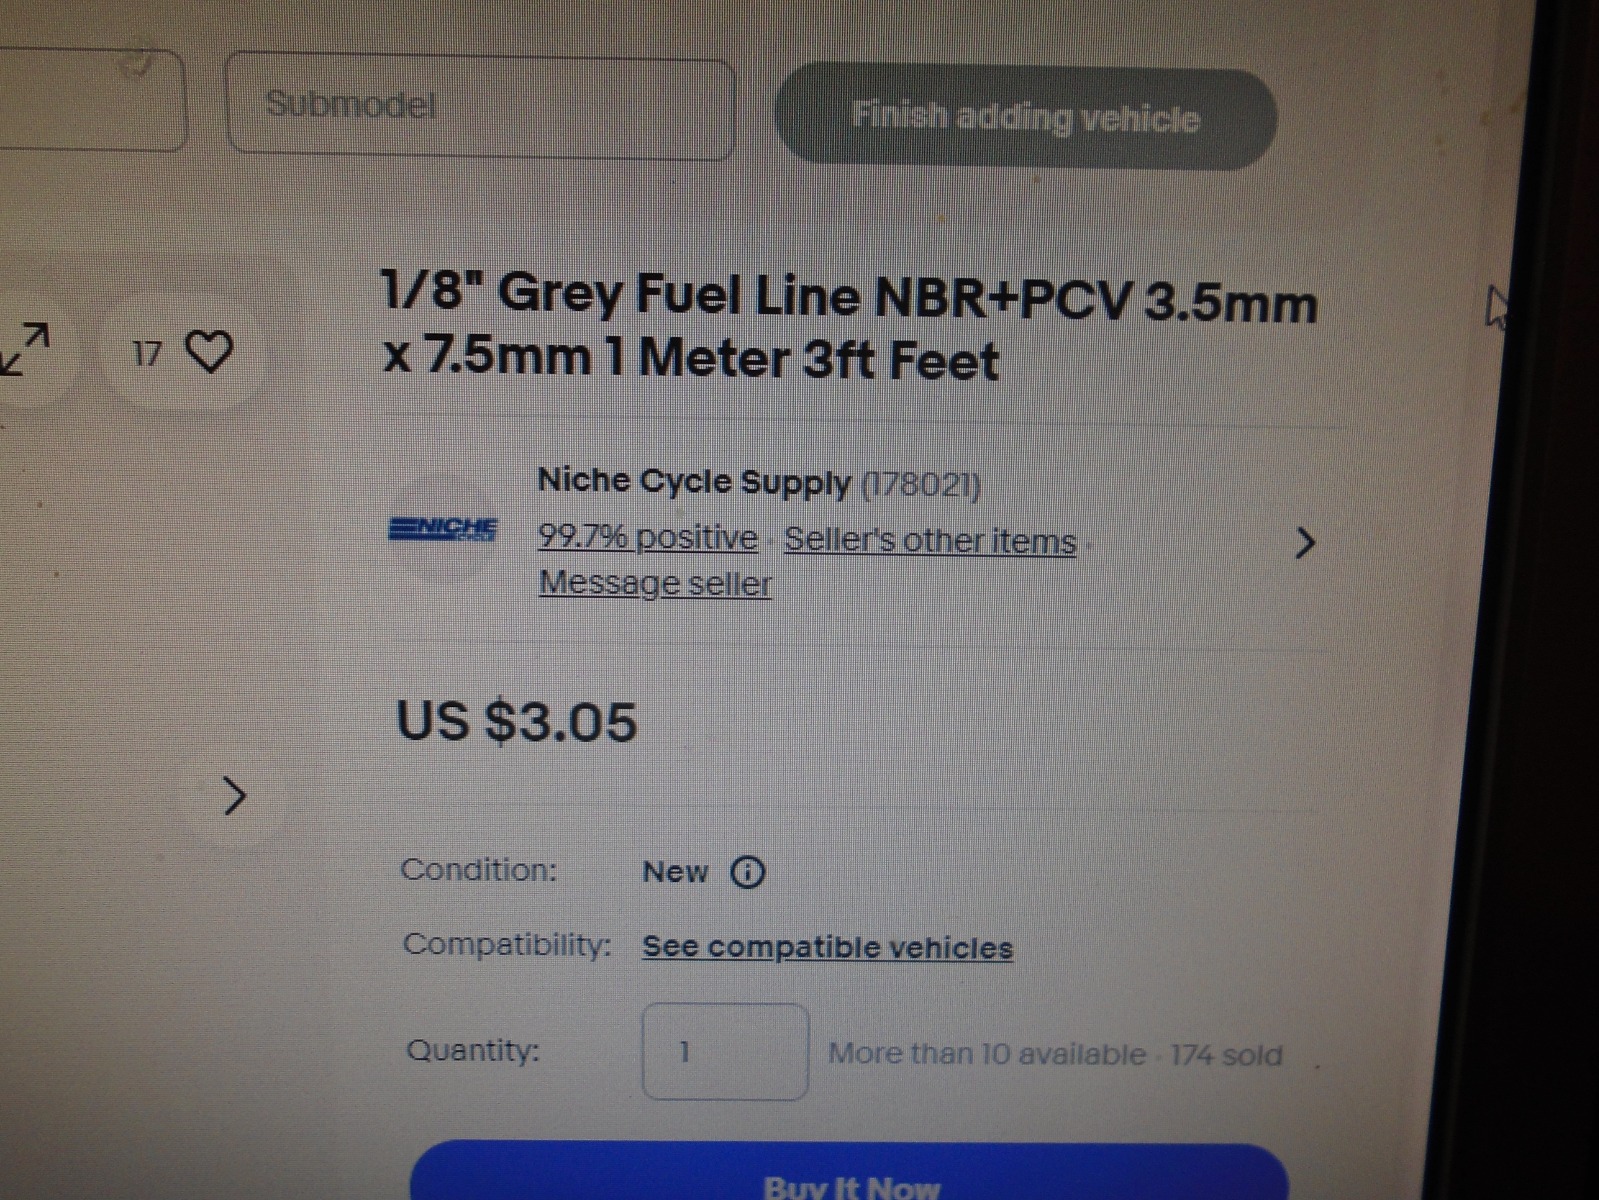Click the Message seller link
Screen dimensions: 1599x1200
[x=655, y=582]
